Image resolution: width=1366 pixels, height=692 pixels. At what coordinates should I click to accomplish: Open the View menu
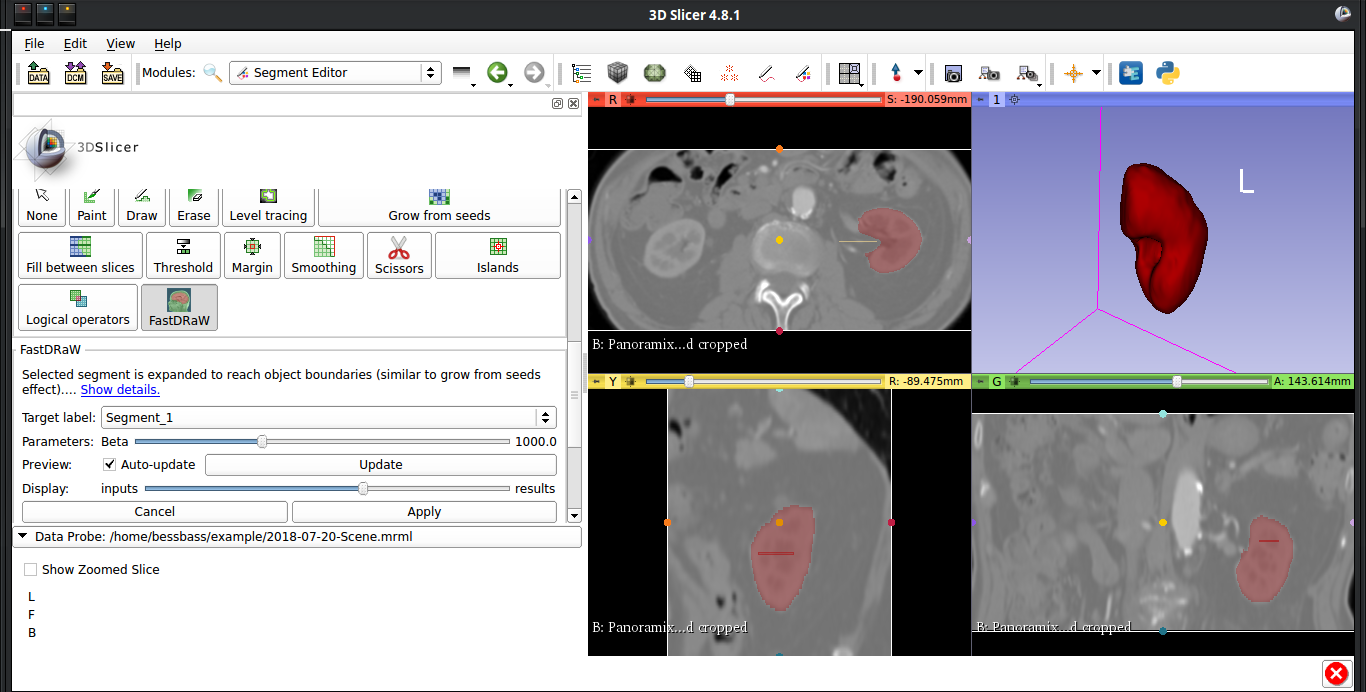120,43
